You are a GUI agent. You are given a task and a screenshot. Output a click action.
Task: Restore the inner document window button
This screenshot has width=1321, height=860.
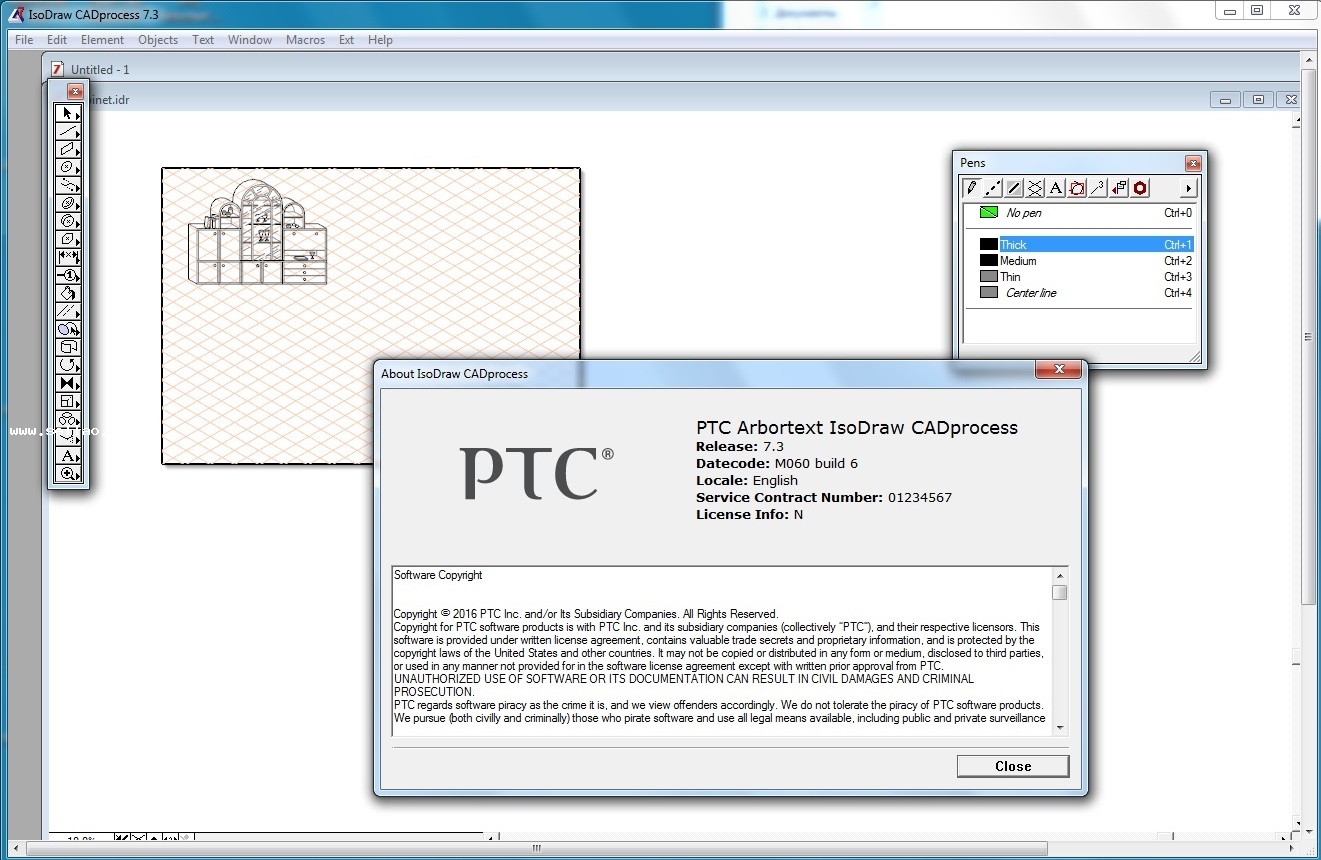point(1258,99)
